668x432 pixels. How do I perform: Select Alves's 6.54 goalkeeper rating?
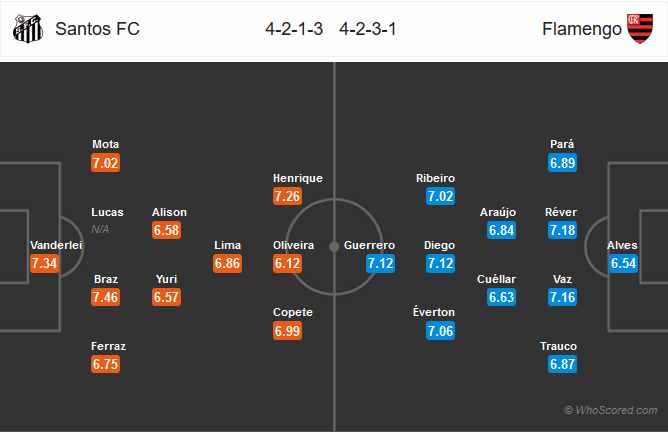pyautogui.click(x=623, y=263)
